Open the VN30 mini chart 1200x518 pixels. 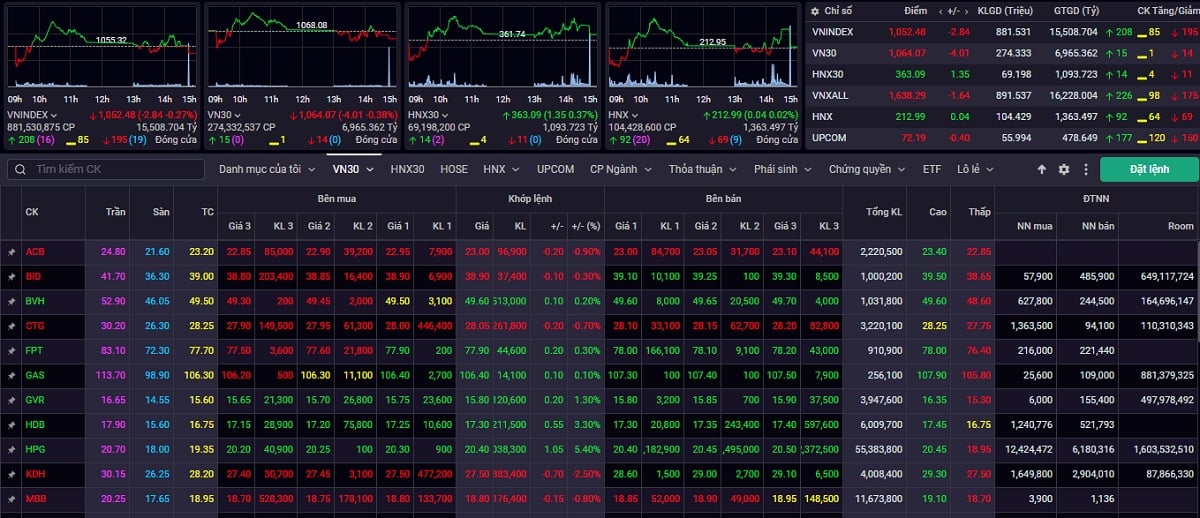pyautogui.click(x=301, y=47)
